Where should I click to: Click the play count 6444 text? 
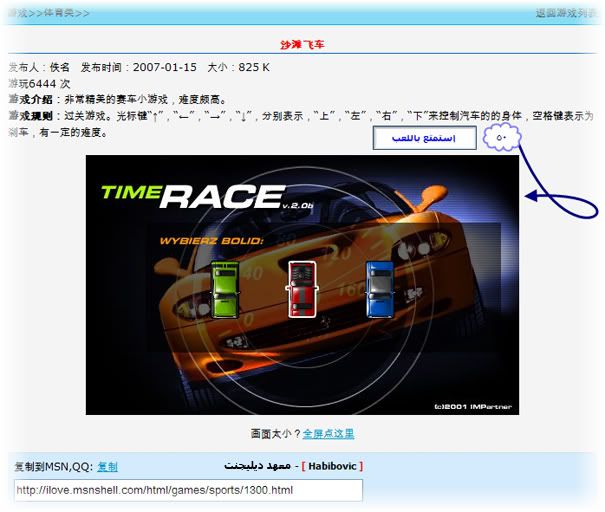click(x=43, y=84)
